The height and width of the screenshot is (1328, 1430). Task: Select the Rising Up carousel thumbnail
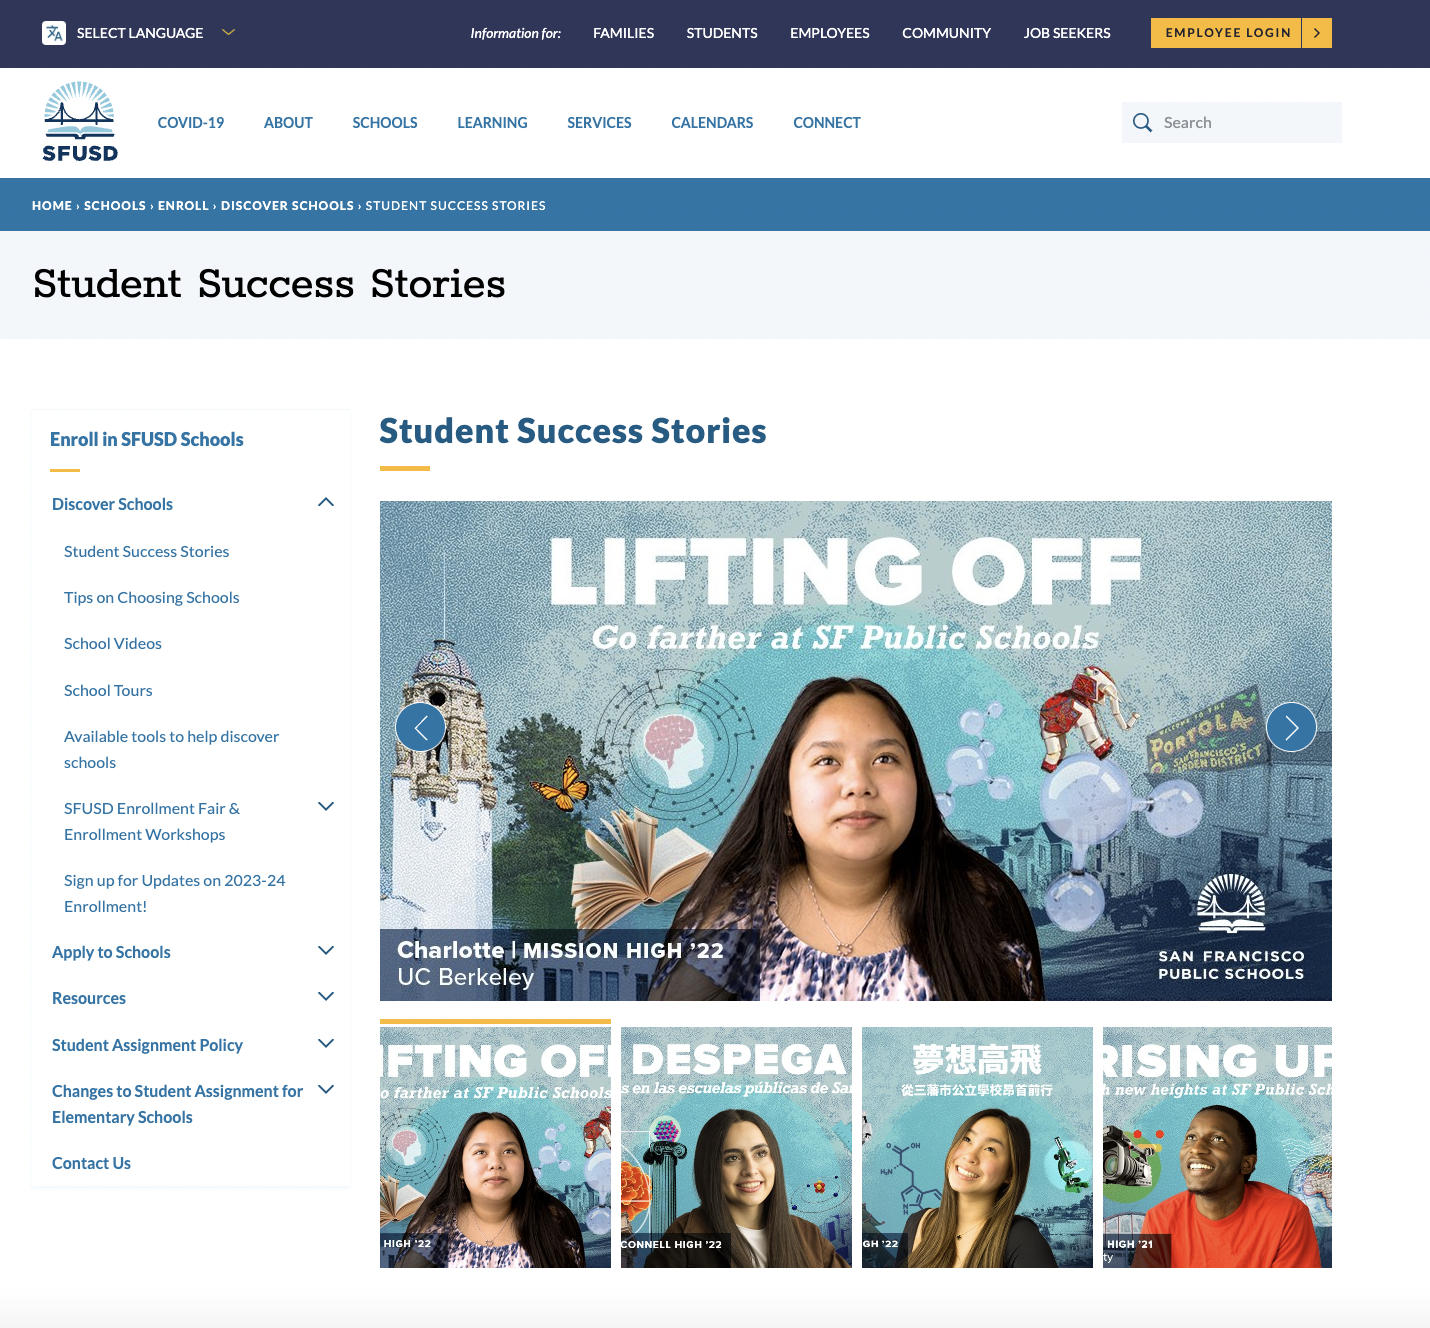click(x=1217, y=1147)
